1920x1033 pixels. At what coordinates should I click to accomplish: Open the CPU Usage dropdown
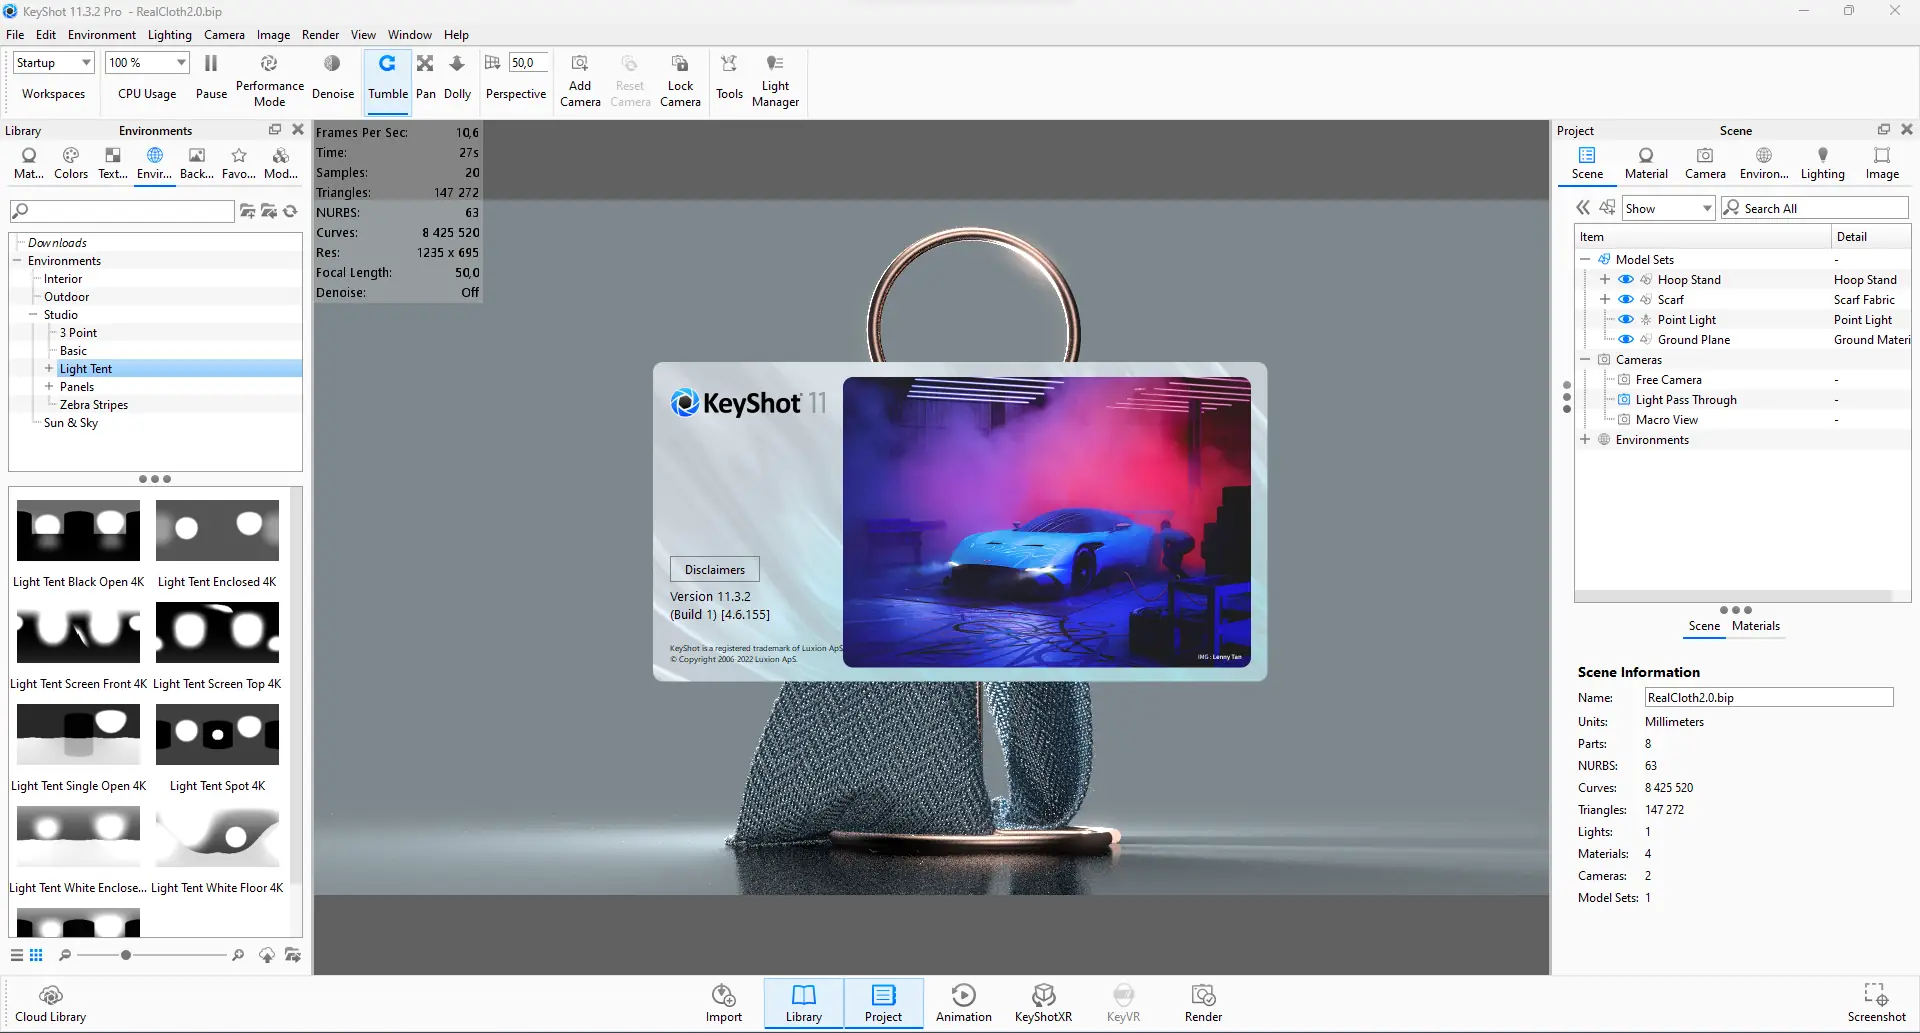pyautogui.click(x=147, y=63)
